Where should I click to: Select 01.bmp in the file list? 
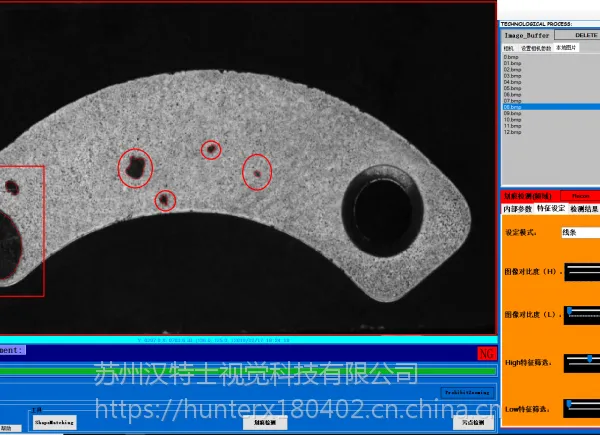pos(512,63)
